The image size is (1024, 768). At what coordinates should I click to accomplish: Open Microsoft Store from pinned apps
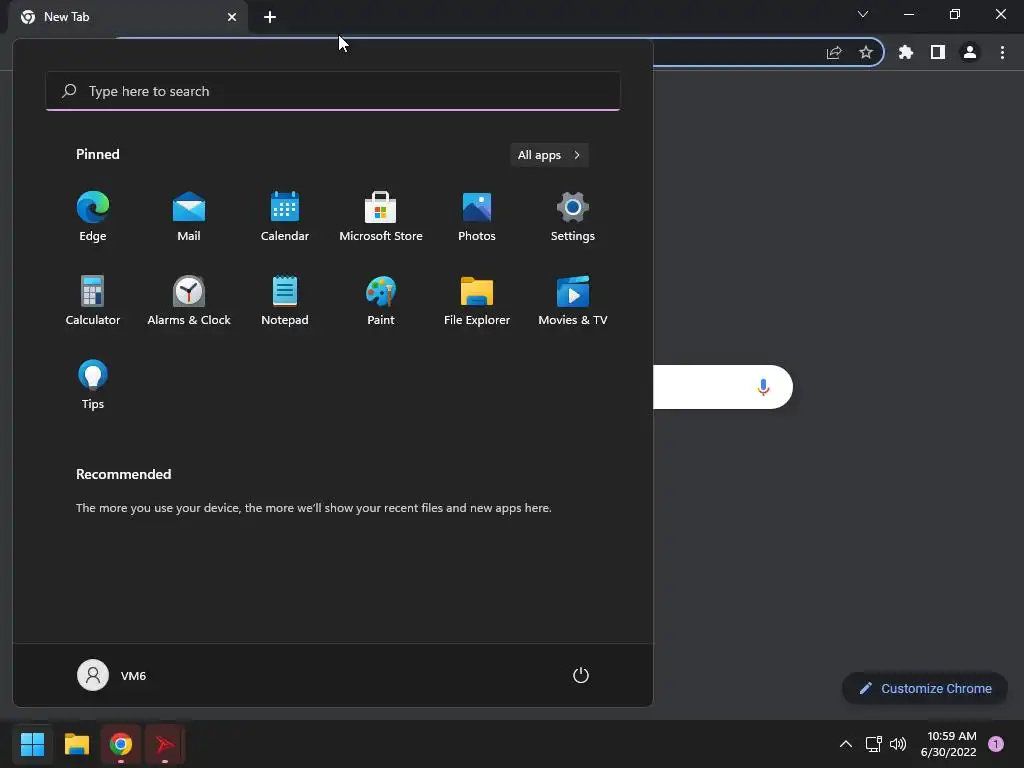[381, 217]
